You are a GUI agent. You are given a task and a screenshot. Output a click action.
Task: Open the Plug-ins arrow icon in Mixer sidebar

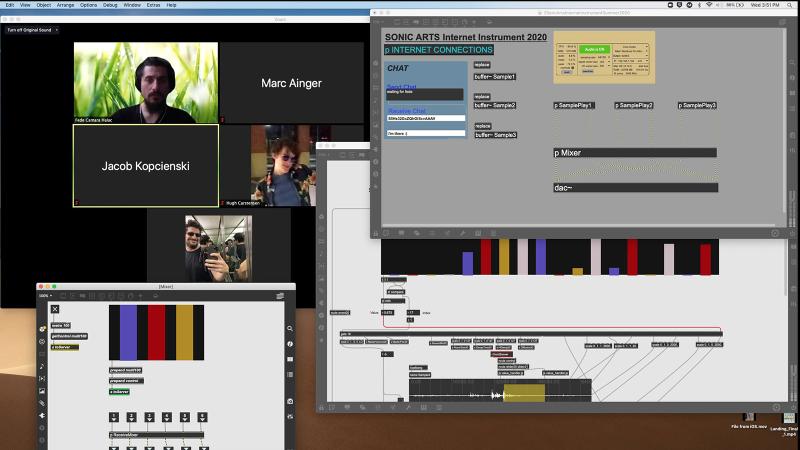click(x=42, y=415)
